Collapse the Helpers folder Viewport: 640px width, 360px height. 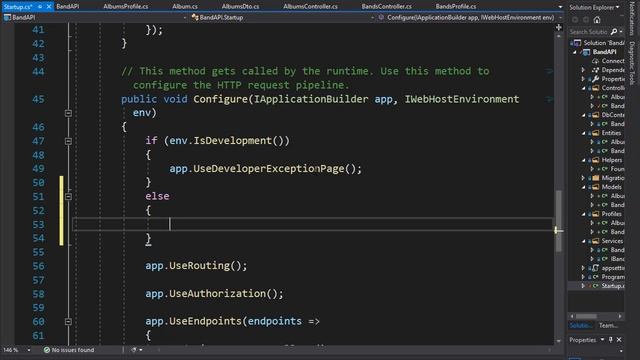point(584,160)
